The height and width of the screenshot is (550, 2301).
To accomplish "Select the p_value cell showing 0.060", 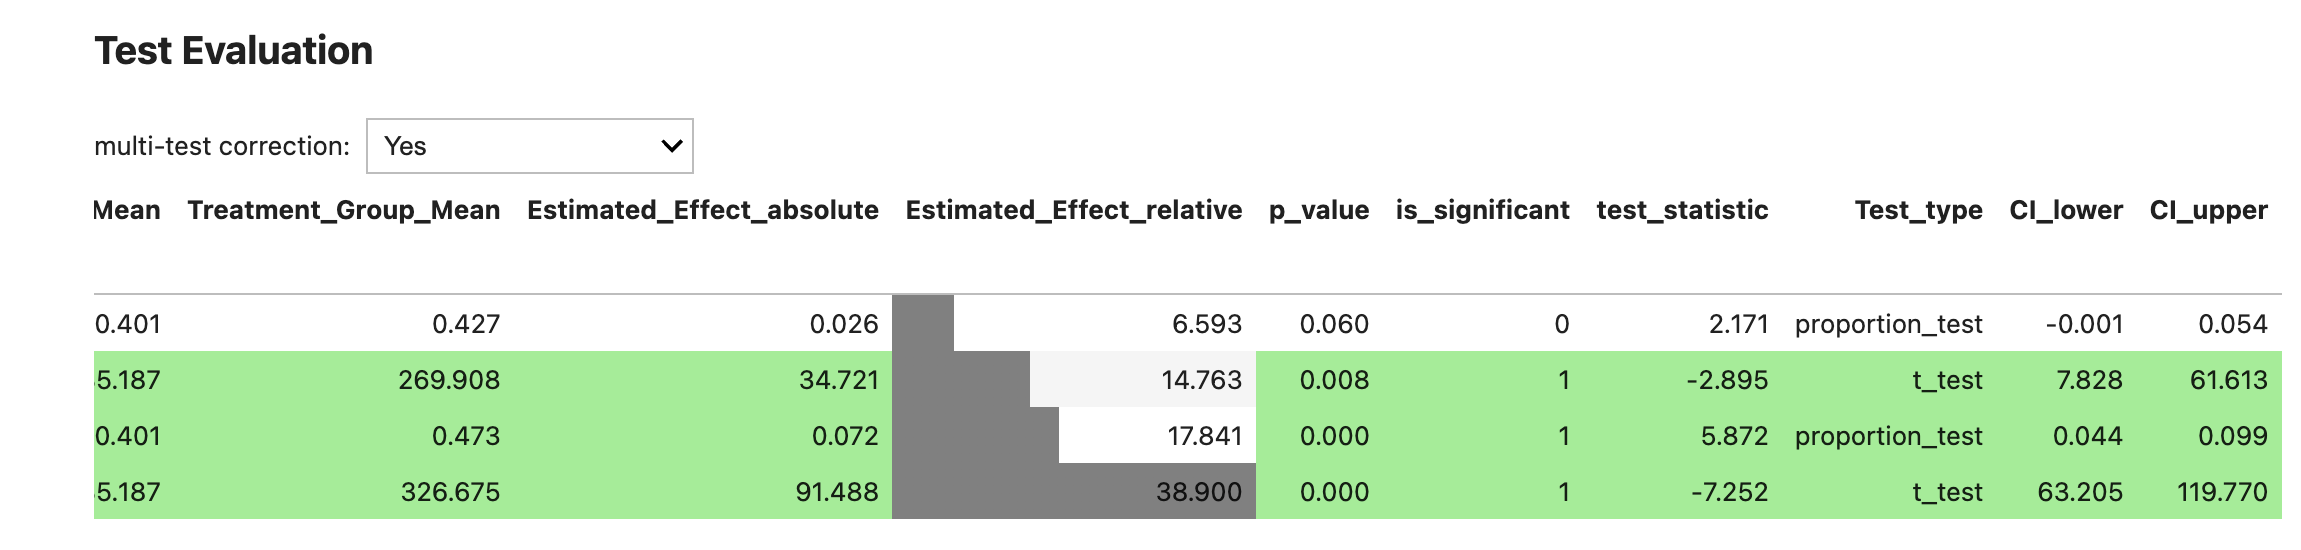I will [x=1333, y=324].
